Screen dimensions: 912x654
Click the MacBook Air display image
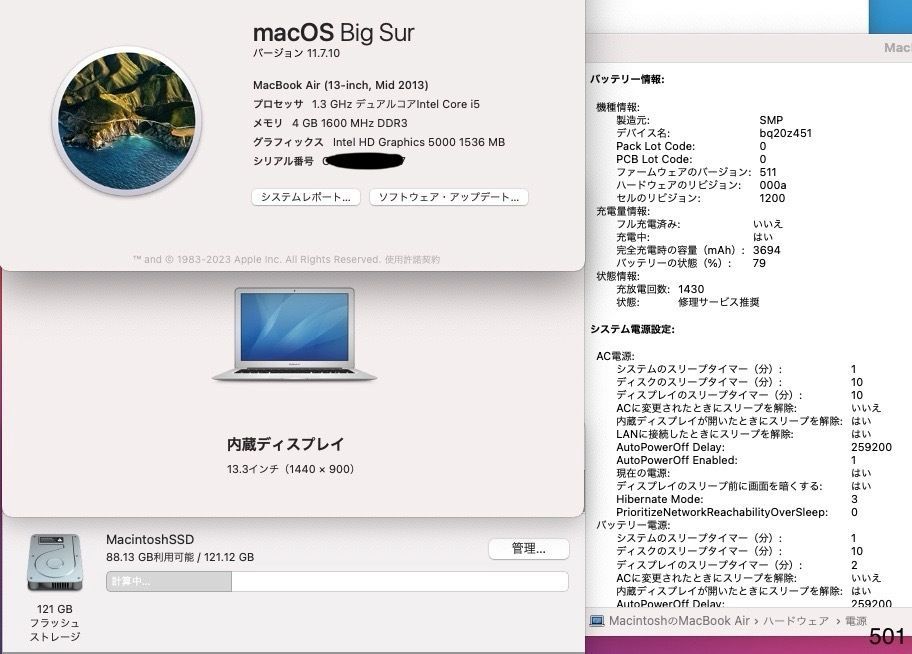tap(294, 335)
